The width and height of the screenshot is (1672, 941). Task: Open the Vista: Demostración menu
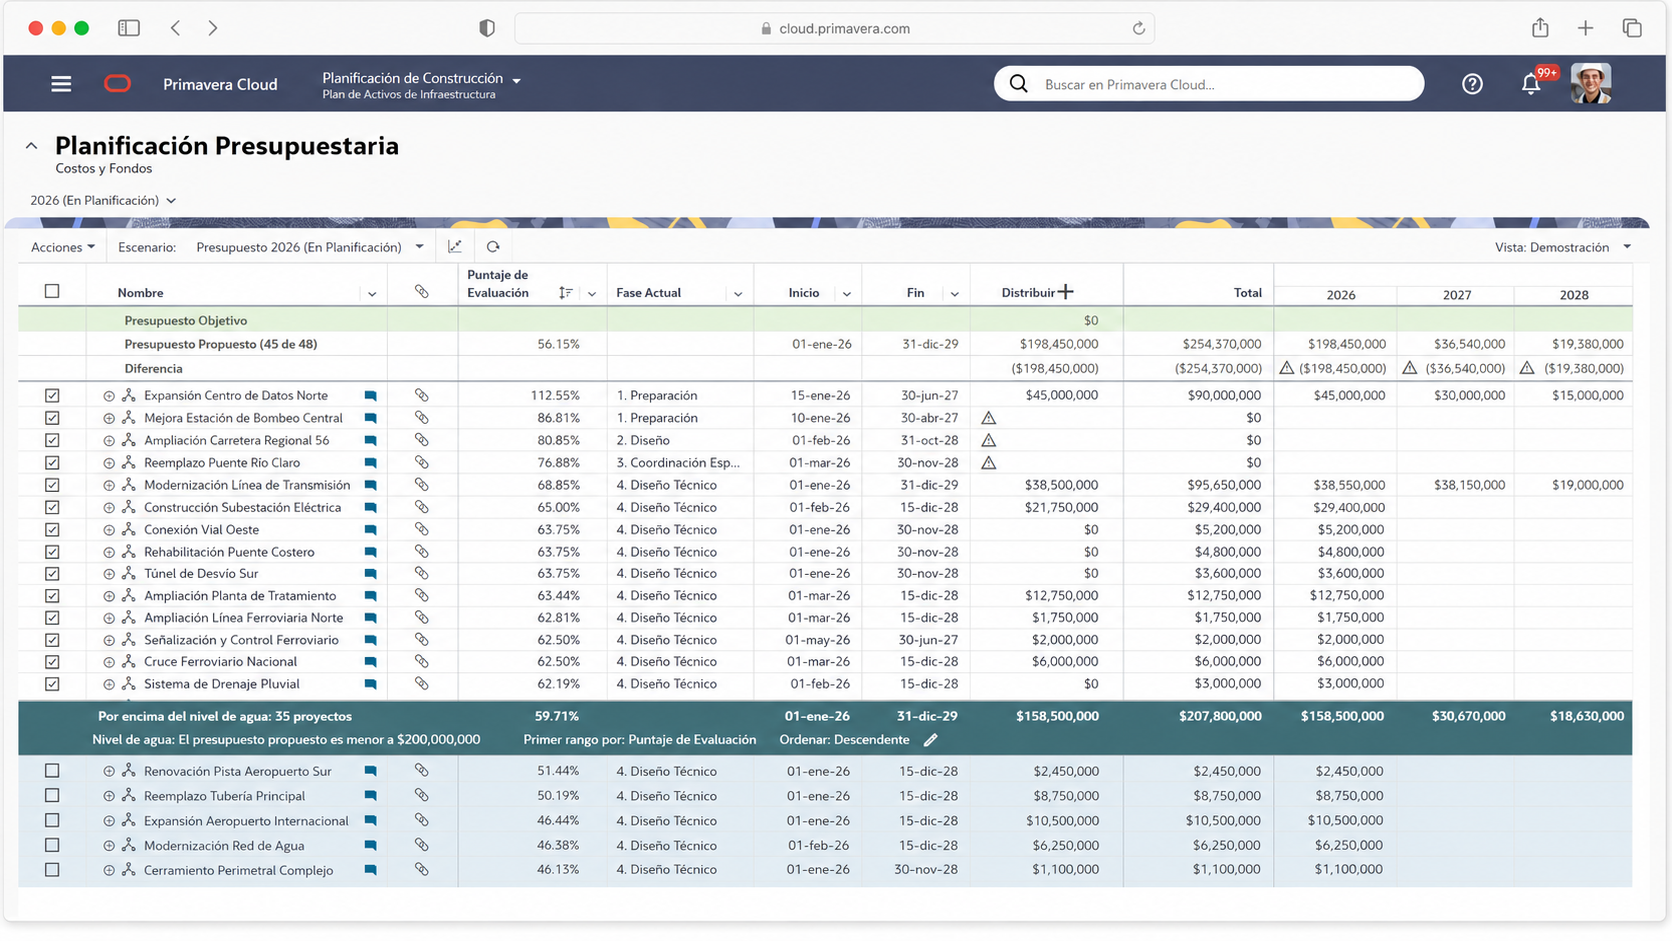coord(1563,247)
